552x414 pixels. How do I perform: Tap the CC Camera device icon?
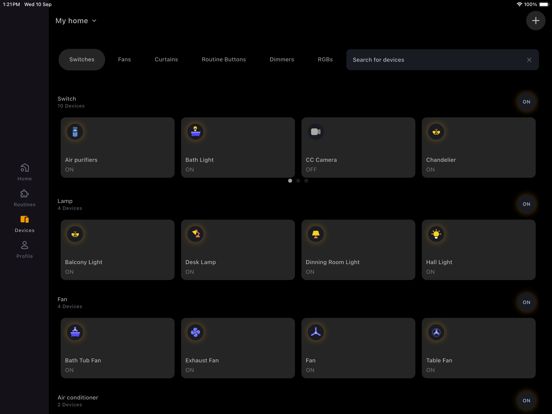316,132
